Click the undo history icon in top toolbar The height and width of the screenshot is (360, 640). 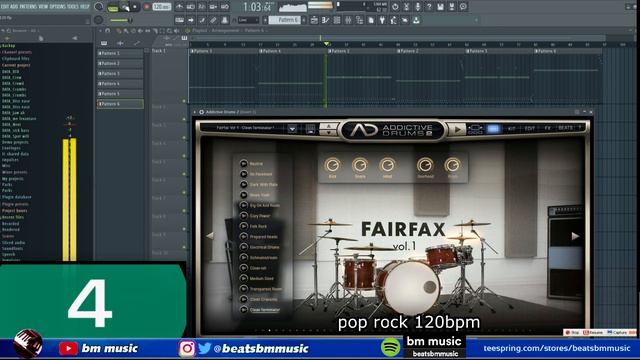click(395, 7)
